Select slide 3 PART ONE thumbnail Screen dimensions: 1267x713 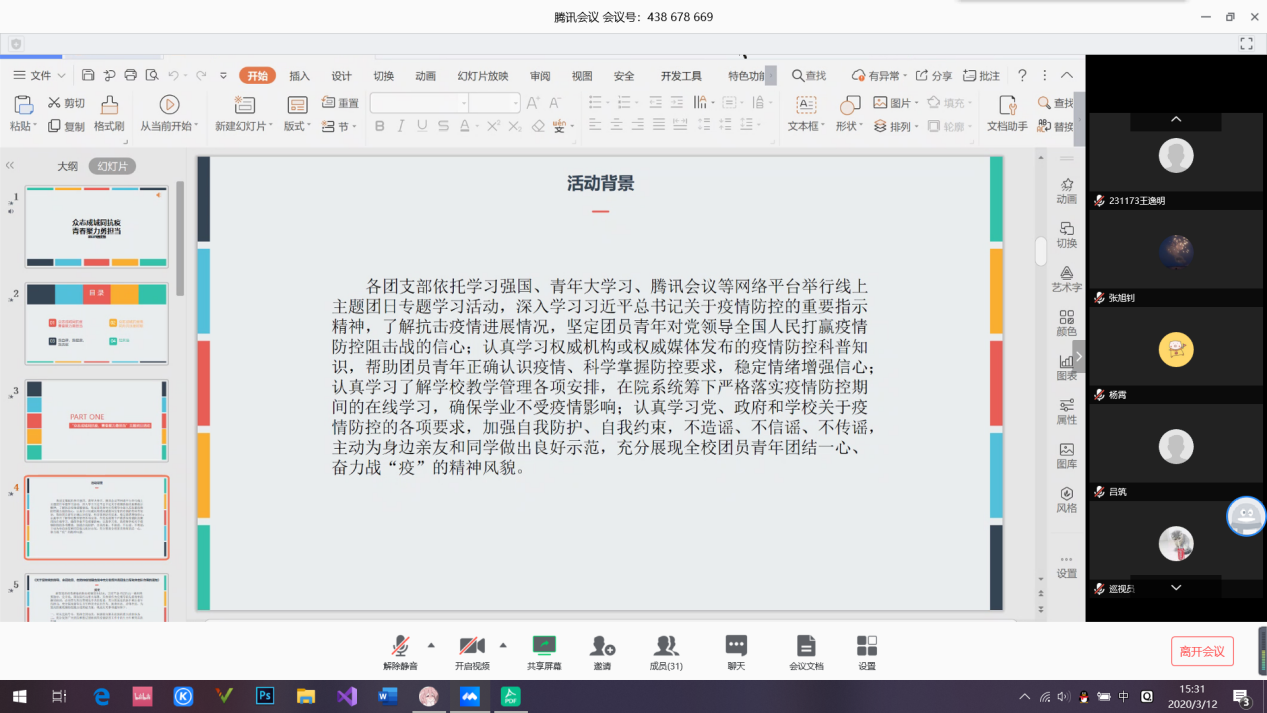point(97,420)
